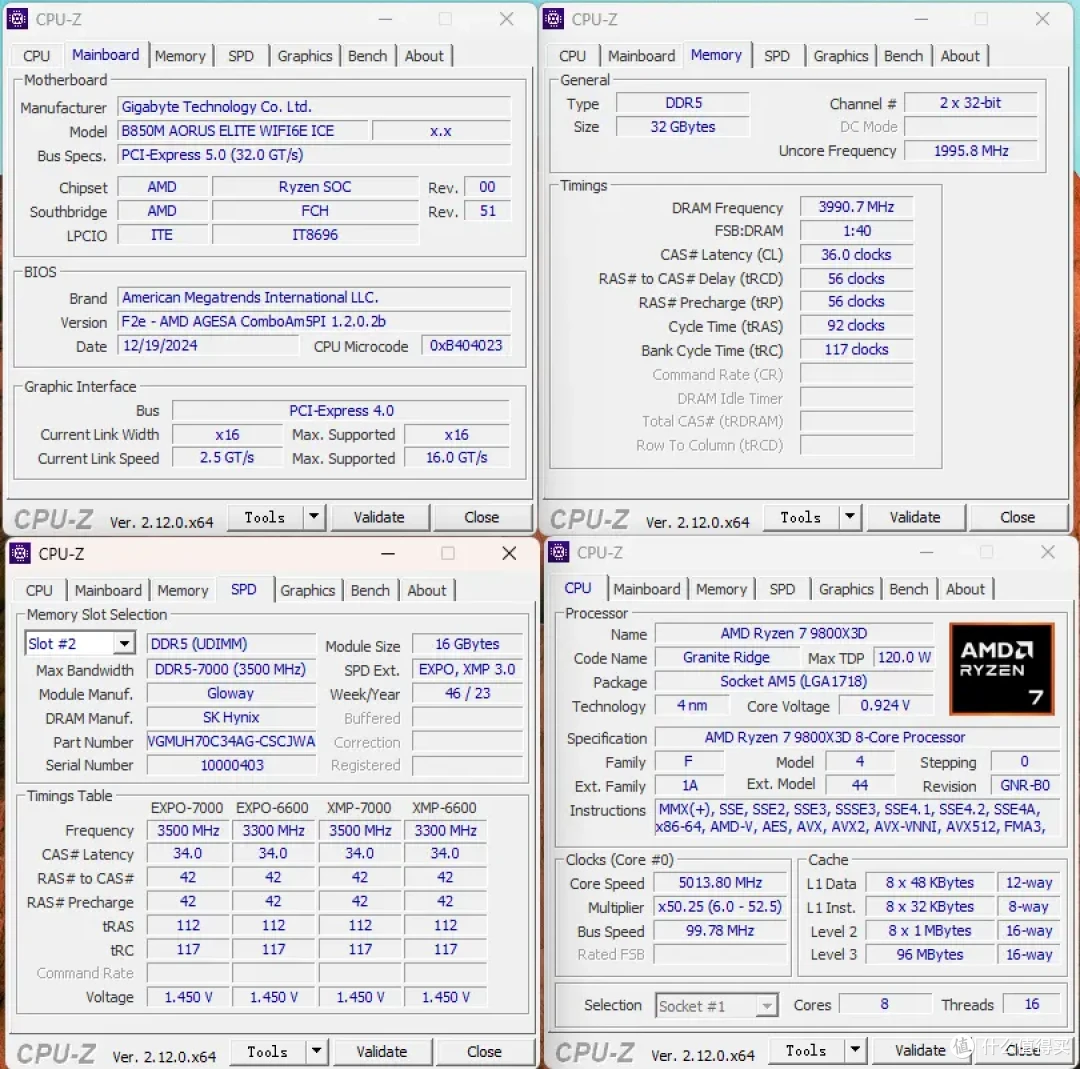Click CPU-Z app icon in CPU window title bar

click(x=559, y=552)
